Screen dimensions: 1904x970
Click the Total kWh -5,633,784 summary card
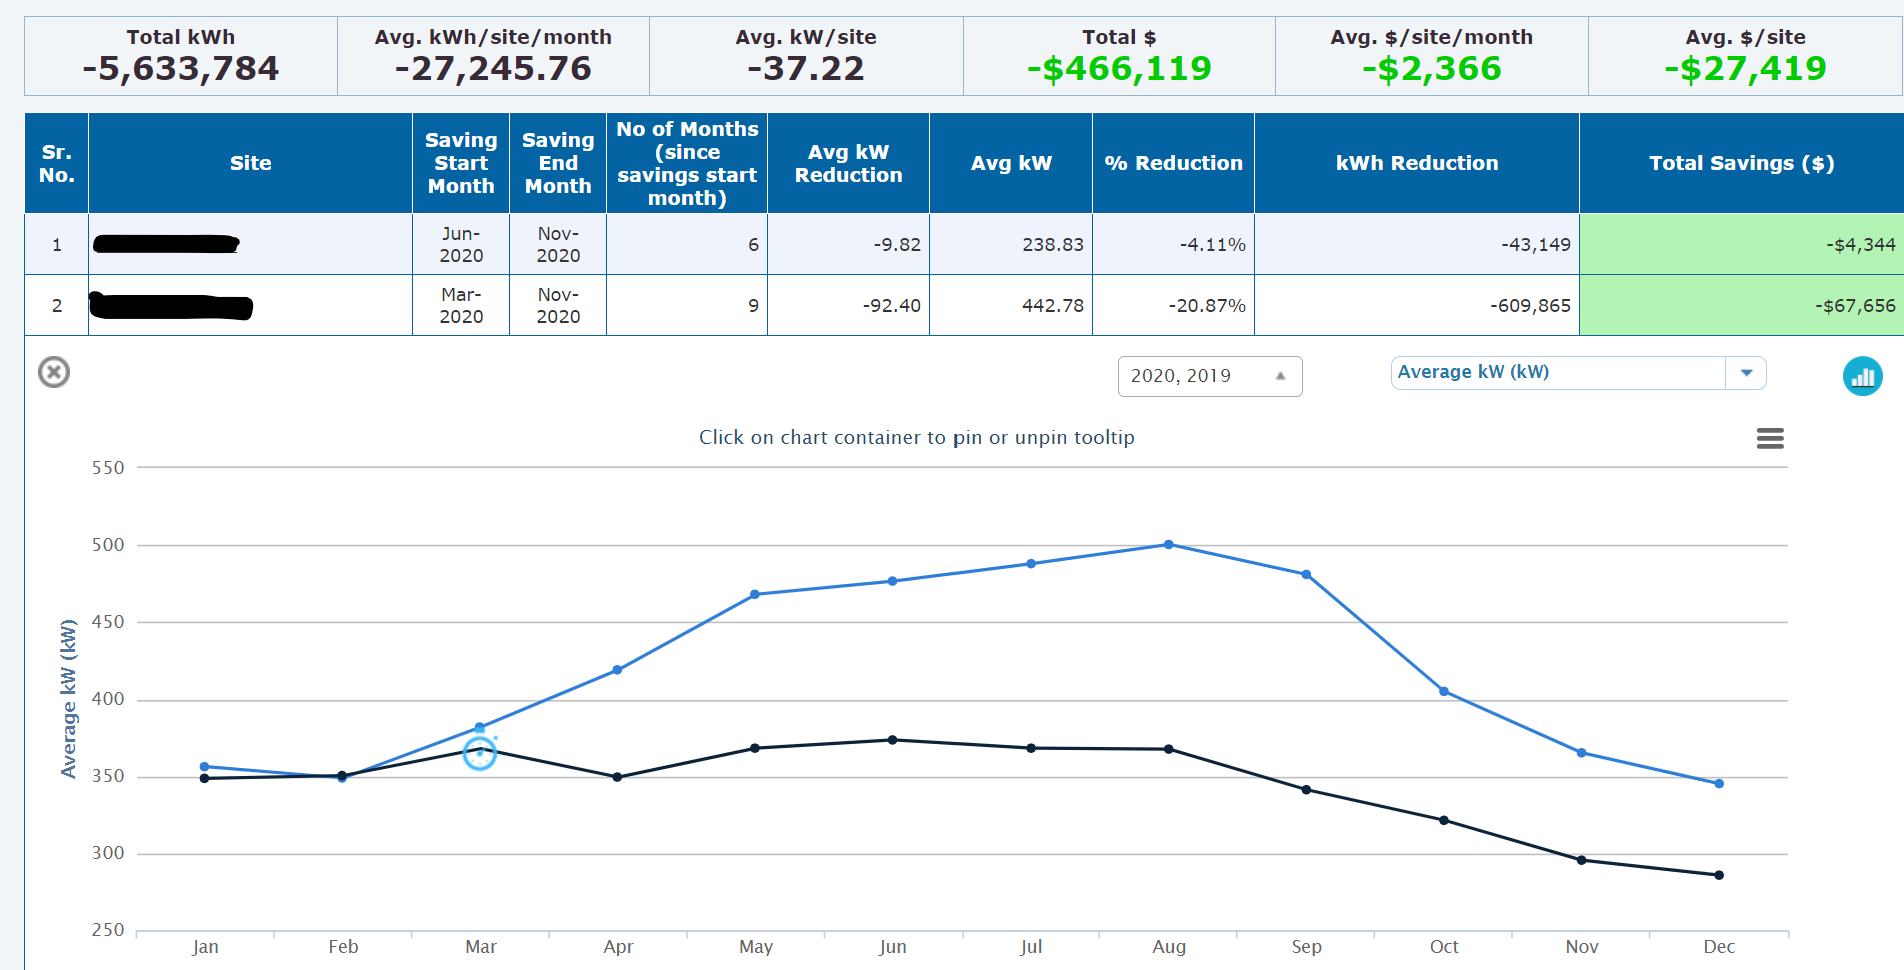[181, 56]
